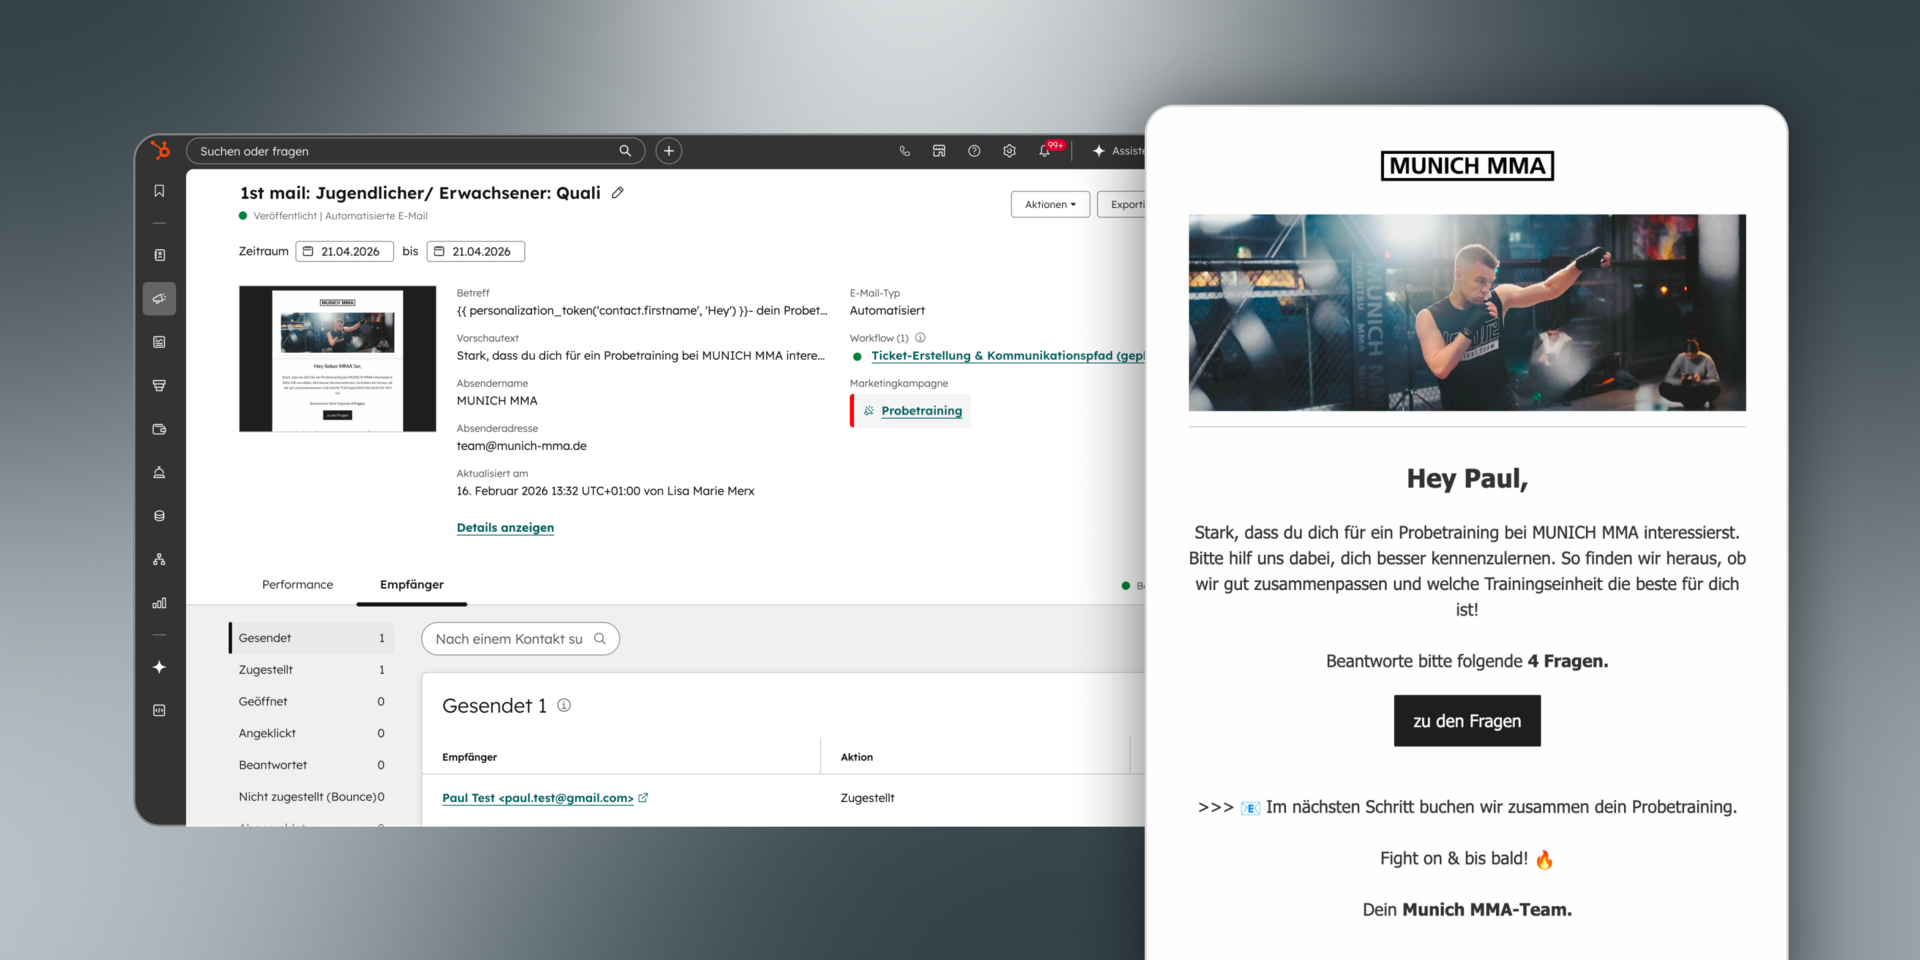Select the Angeklickt recipient filter
The width and height of the screenshot is (1920, 960).
(x=311, y=733)
